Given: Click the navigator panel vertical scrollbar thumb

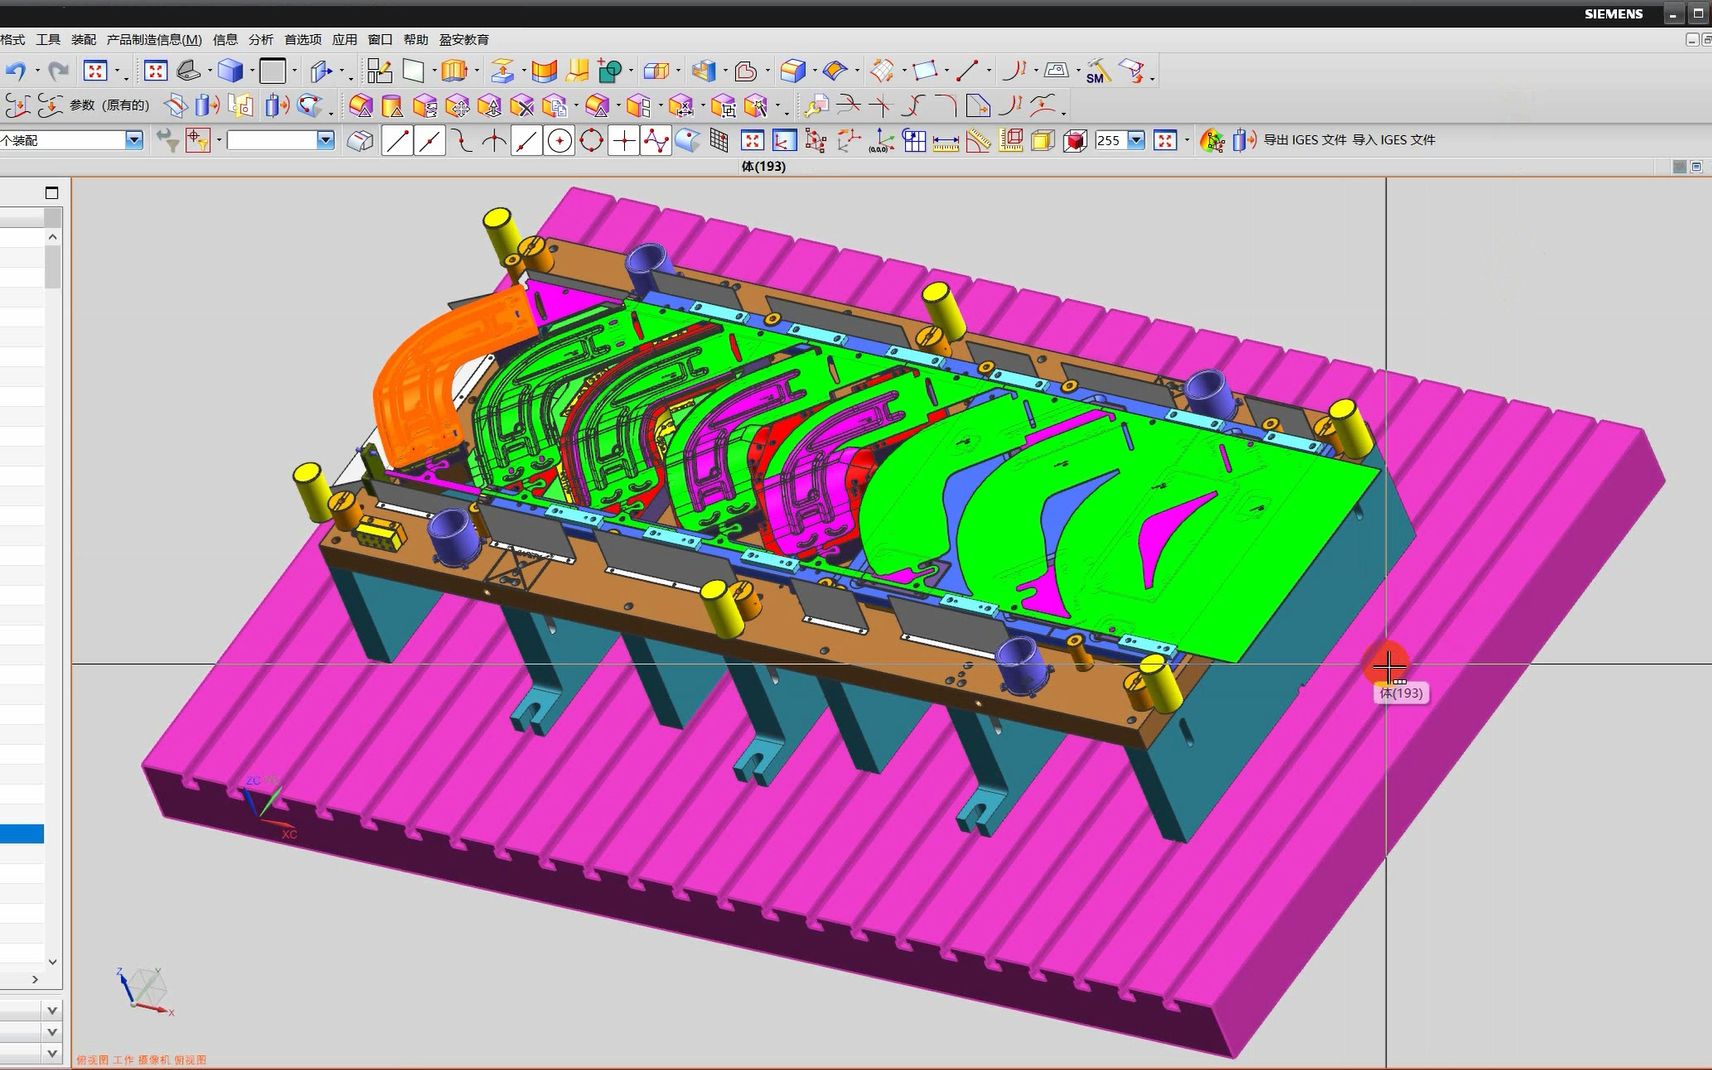Looking at the screenshot, I should pos(52,267).
